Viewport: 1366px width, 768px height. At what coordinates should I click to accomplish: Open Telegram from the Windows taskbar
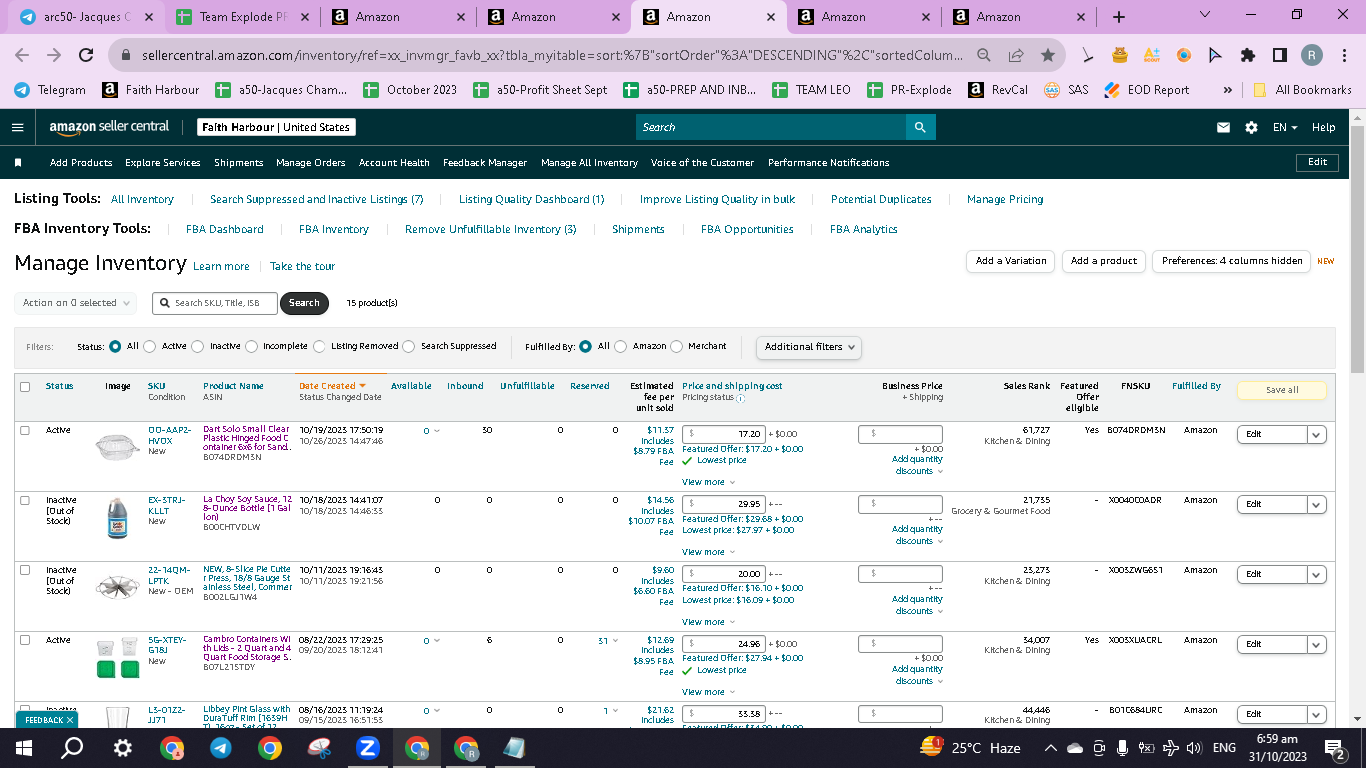pos(221,748)
